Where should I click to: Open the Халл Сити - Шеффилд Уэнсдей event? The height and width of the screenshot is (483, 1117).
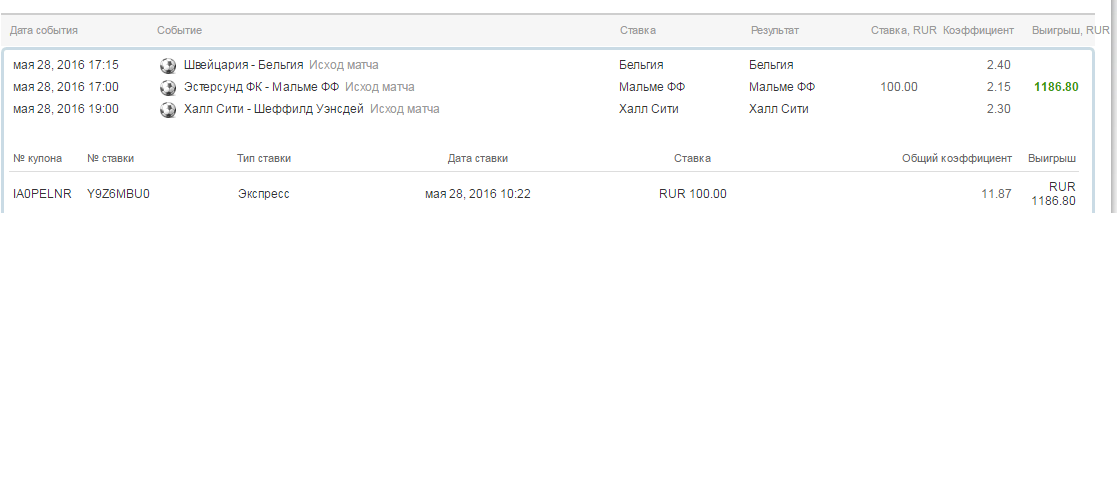click(273, 109)
